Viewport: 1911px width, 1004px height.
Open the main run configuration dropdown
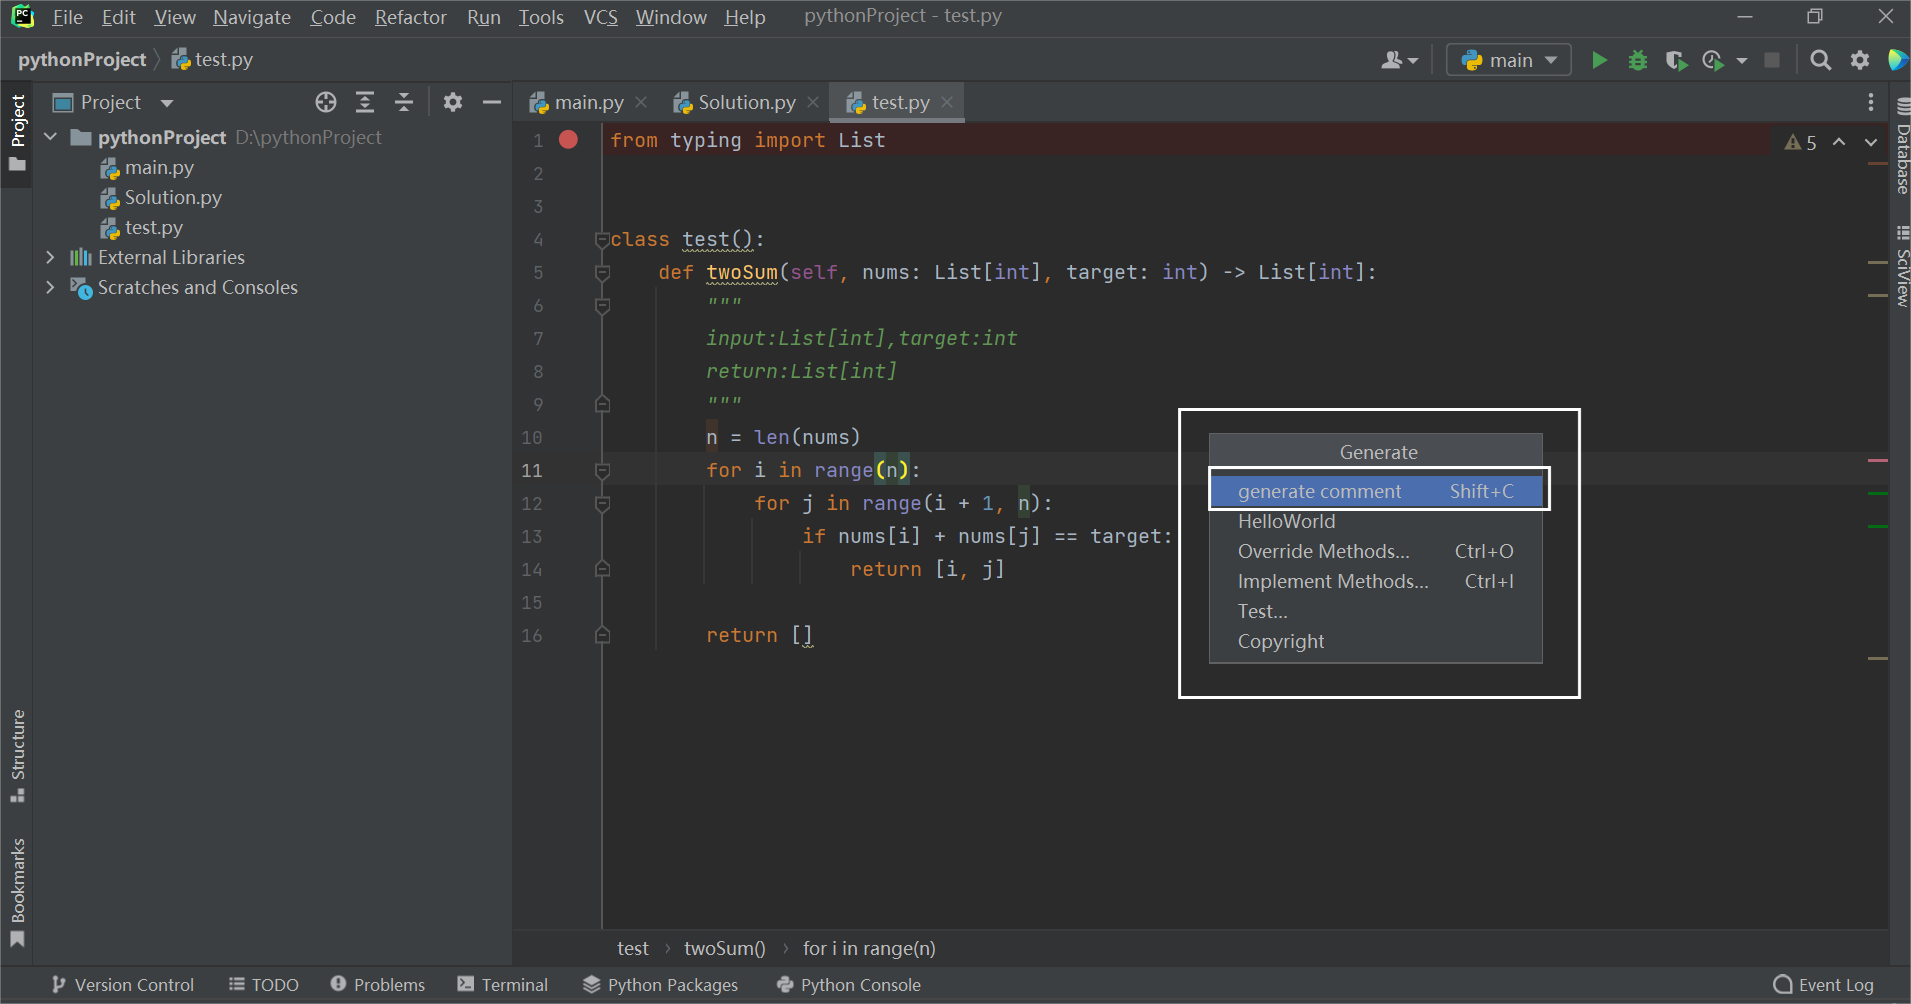click(x=1509, y=60)
